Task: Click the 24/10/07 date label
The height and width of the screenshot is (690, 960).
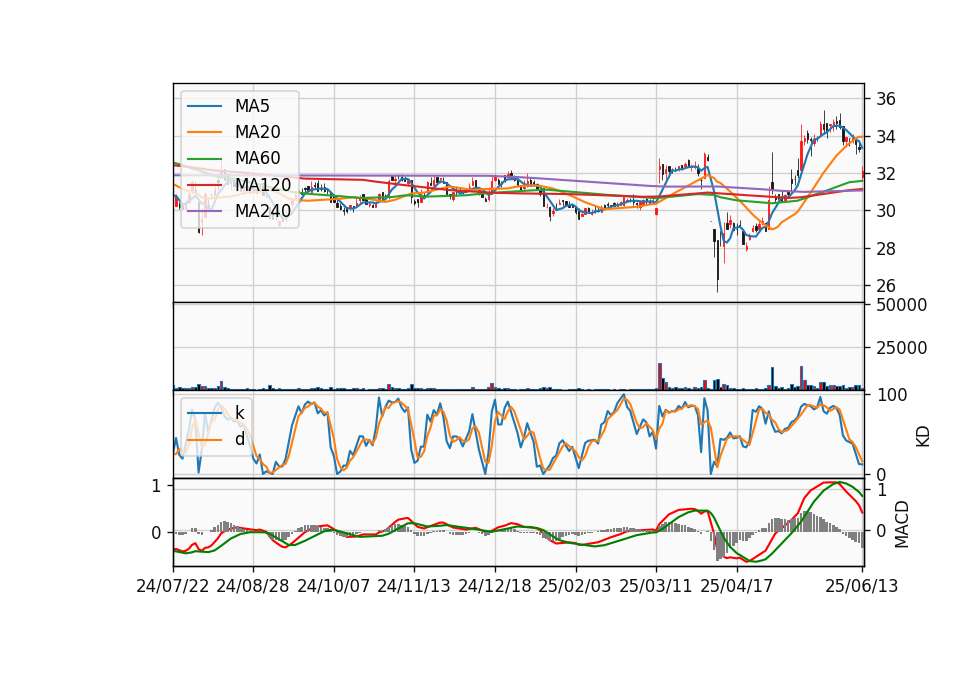Action: [334, 586]
